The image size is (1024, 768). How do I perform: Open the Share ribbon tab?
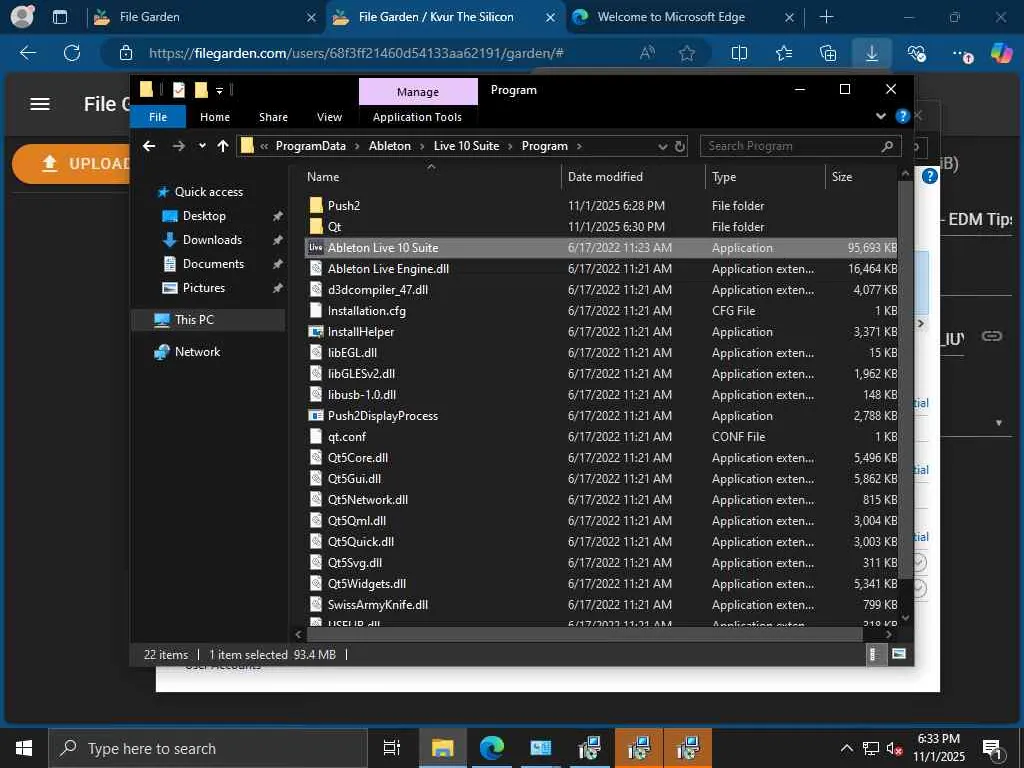[x=273, y=117]
